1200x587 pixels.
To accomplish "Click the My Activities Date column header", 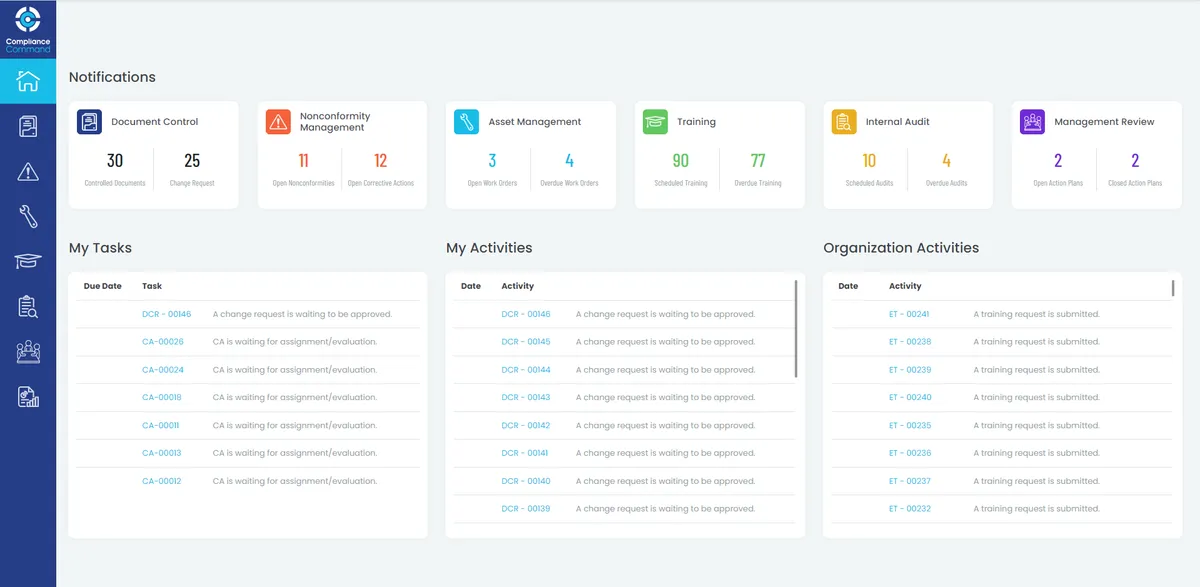I will pos(471,286).
